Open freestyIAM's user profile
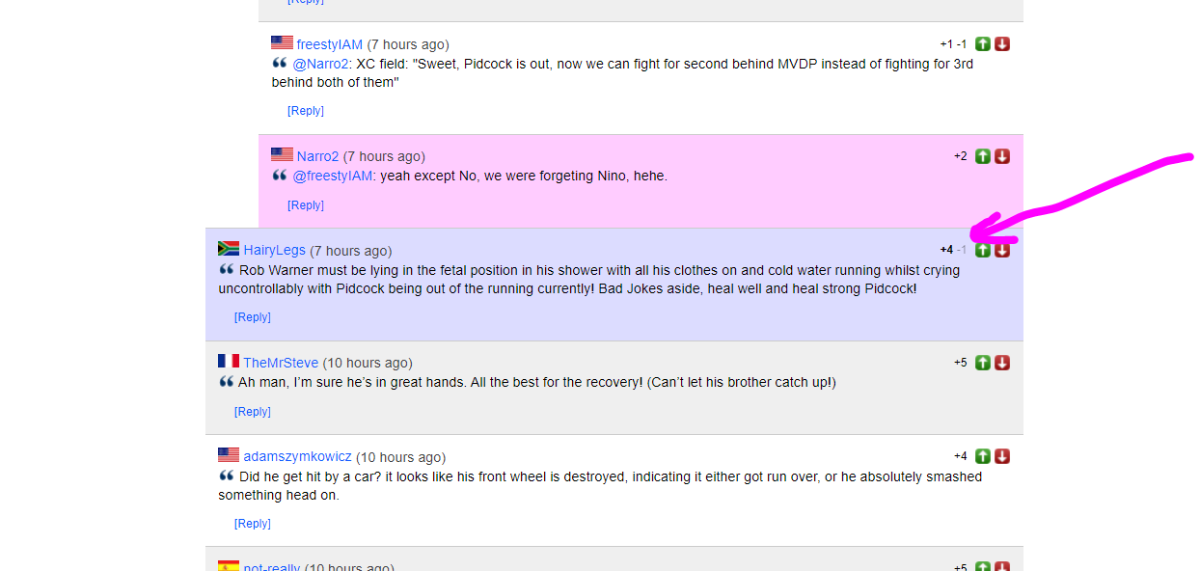Image resolution: width=1200 pixels, height=571 pixels. point(329,44)
